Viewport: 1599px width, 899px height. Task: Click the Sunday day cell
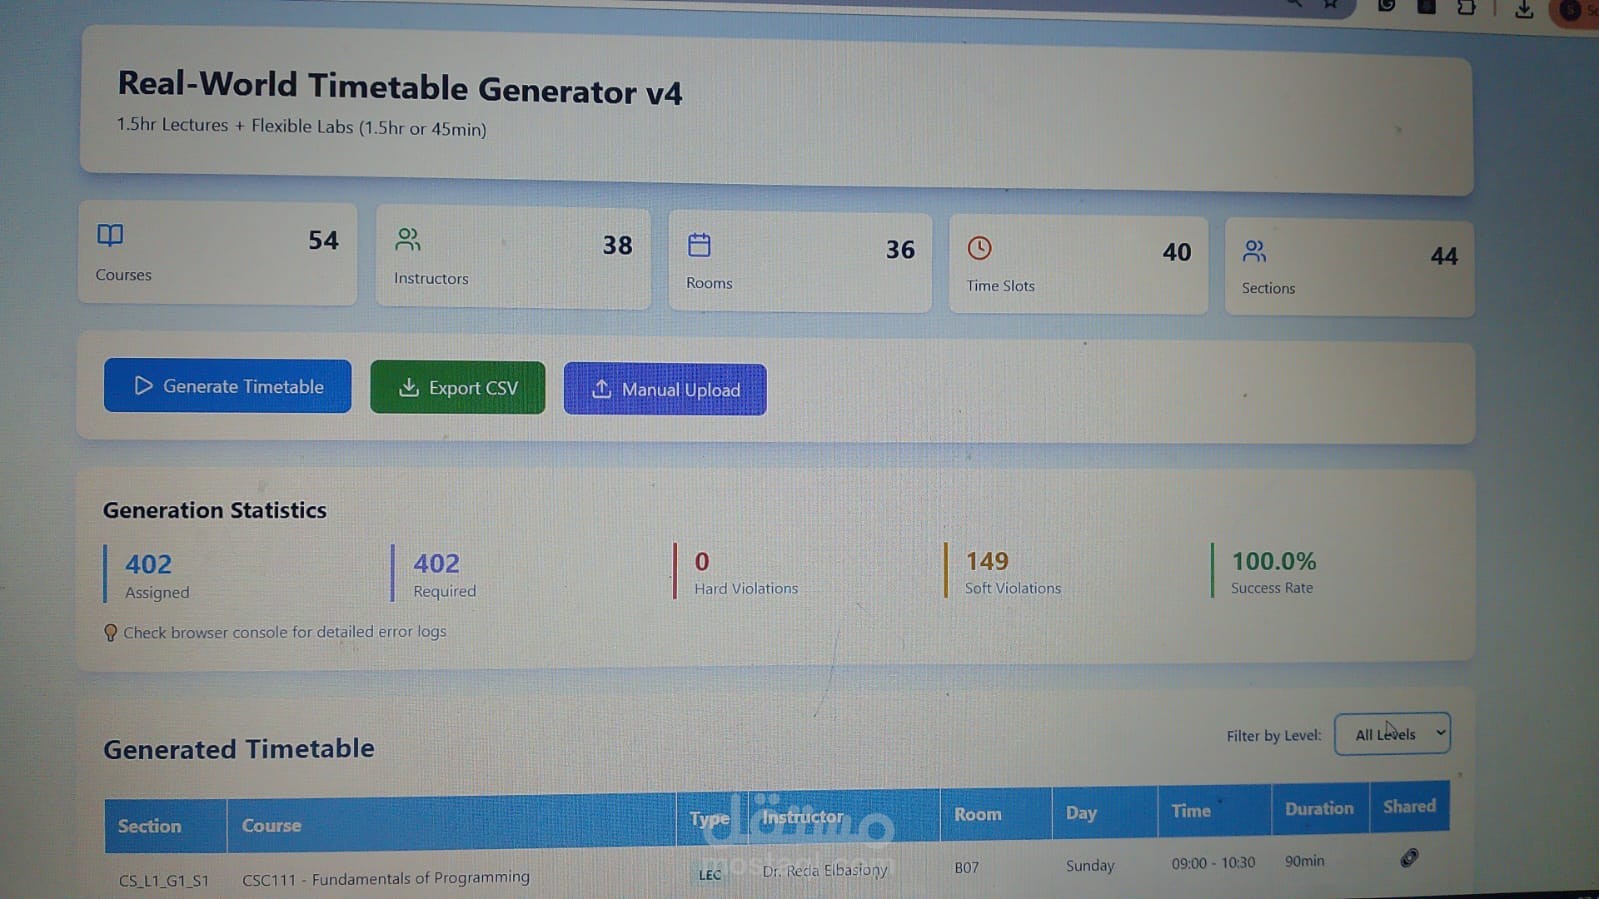tap(1090, 865)
